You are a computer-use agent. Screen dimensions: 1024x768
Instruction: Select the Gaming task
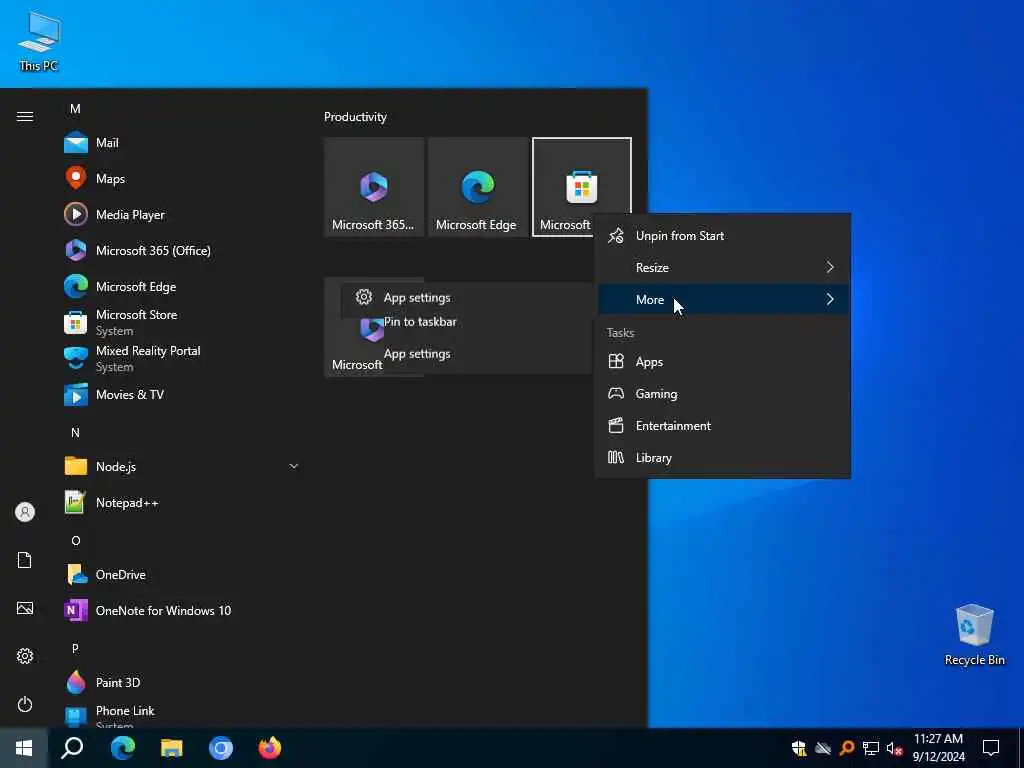[x=723, y=394]
